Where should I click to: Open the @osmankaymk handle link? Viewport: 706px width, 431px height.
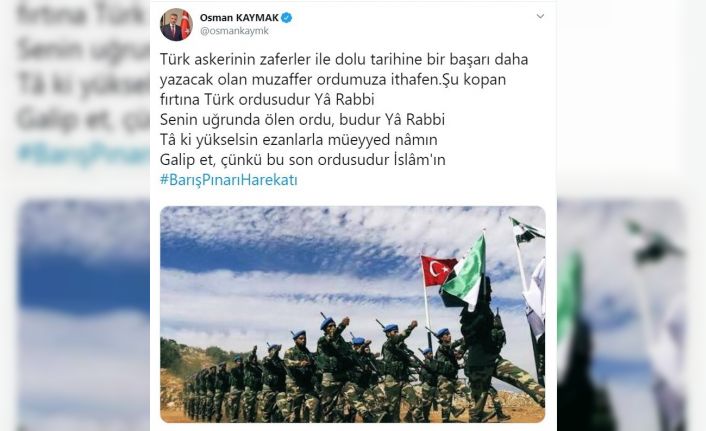(234, 31)
